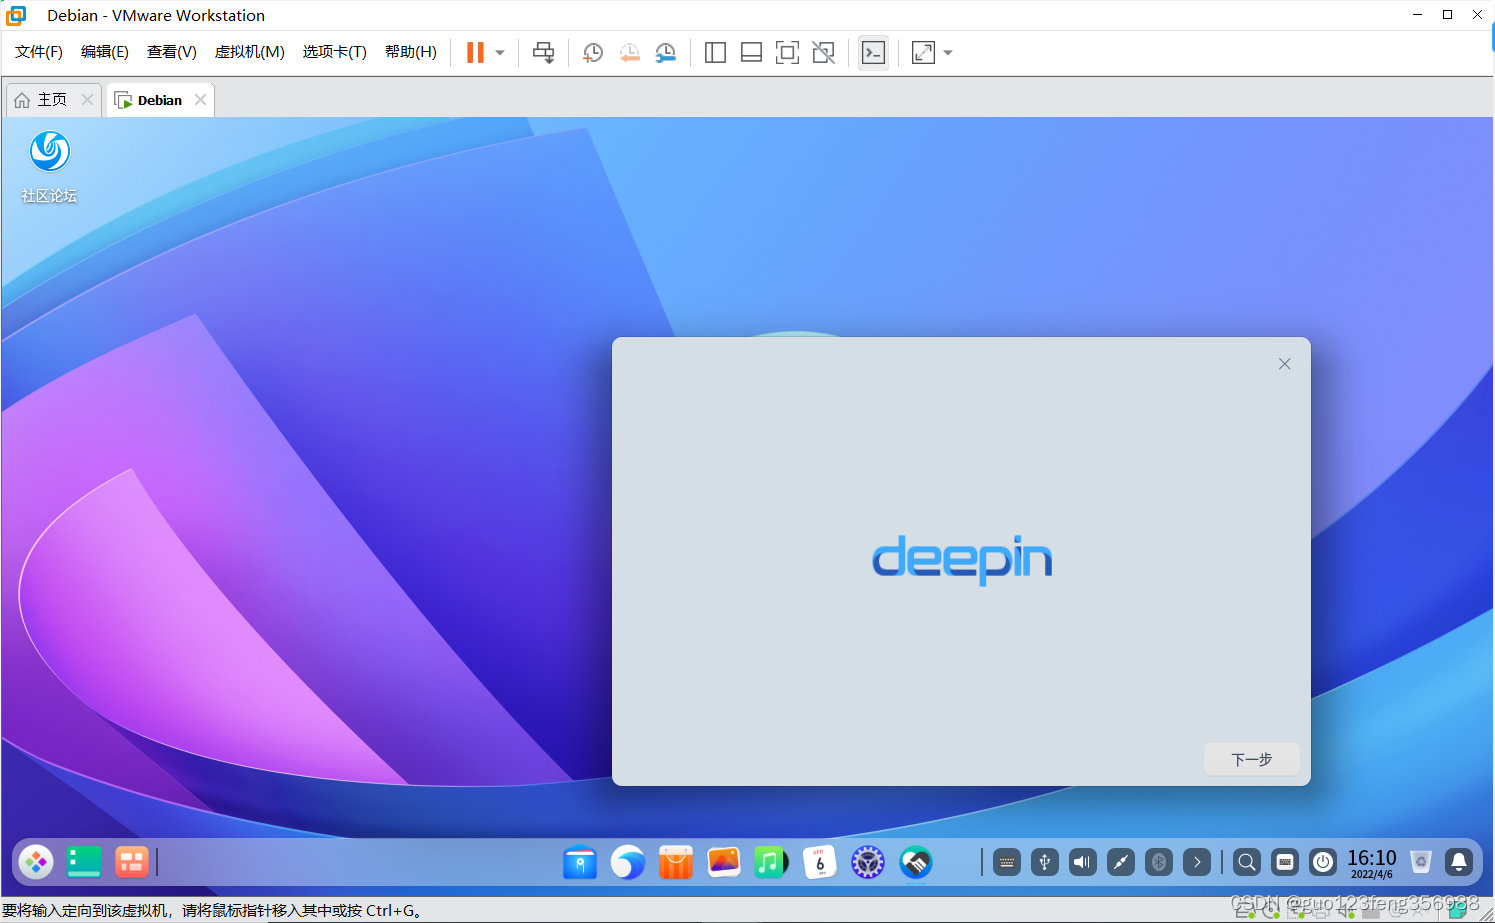Click the Bluetooth tray icon
The width and height of the screenshot is (1495, 923).
(x=1159, y=862)
